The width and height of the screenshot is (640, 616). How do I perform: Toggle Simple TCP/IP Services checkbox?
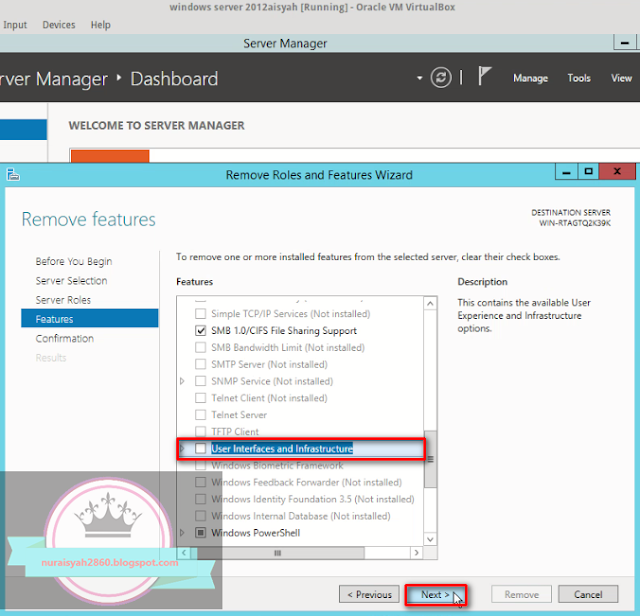(200, 314)
